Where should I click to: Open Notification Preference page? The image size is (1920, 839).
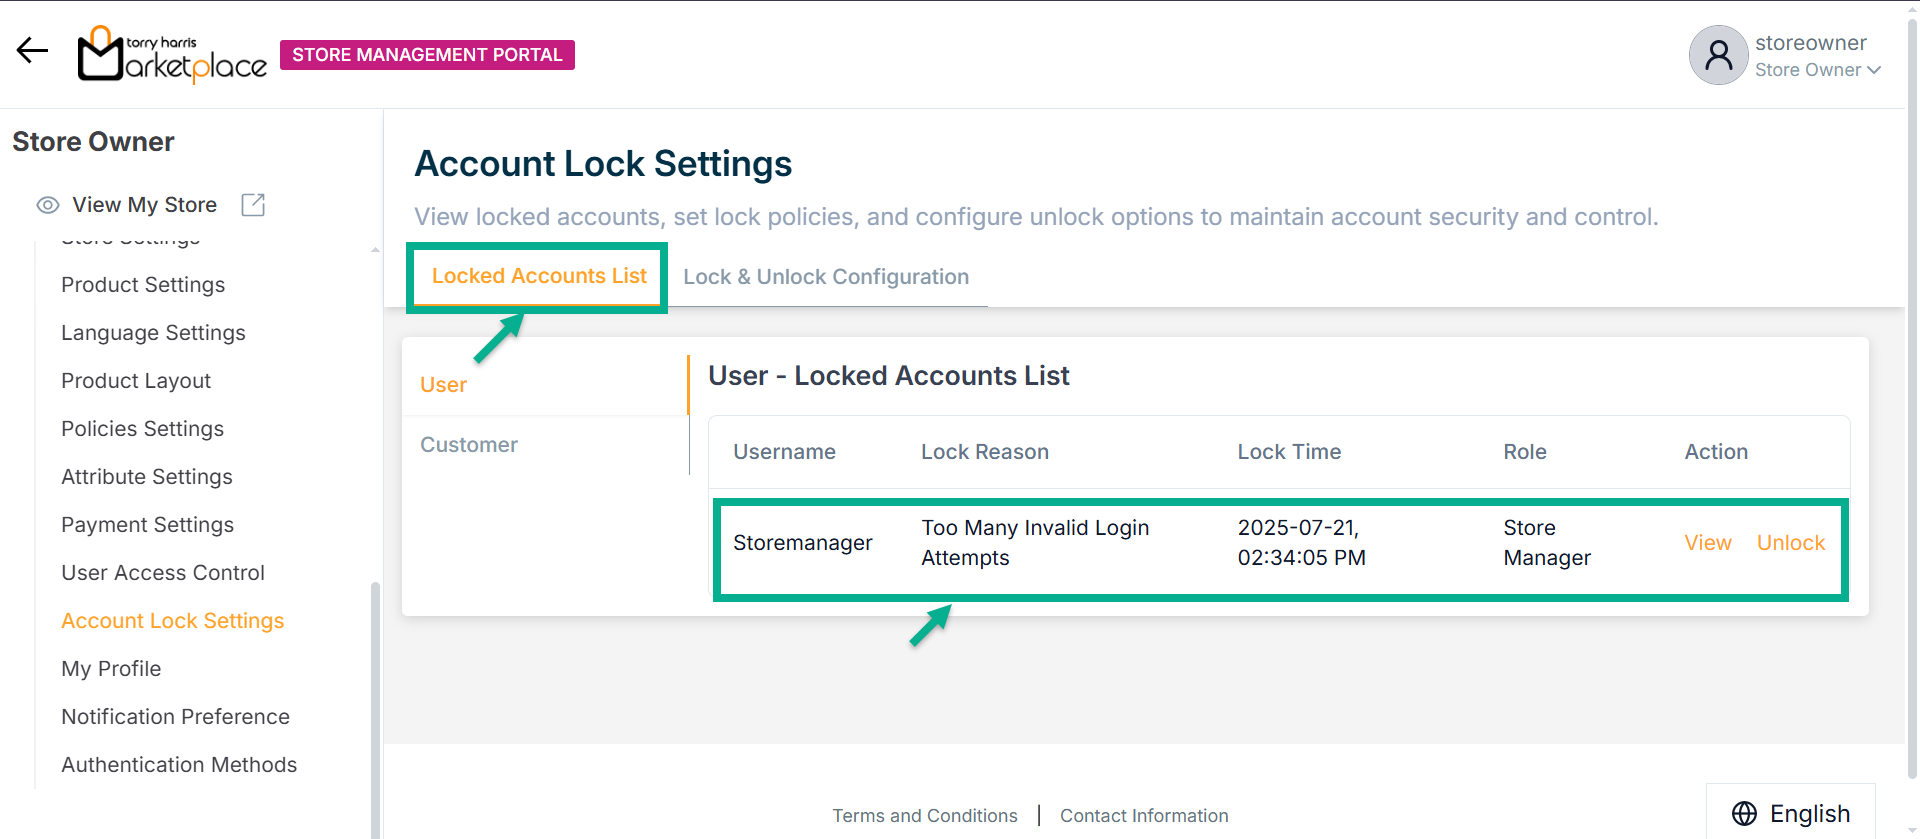click(175, 717)
